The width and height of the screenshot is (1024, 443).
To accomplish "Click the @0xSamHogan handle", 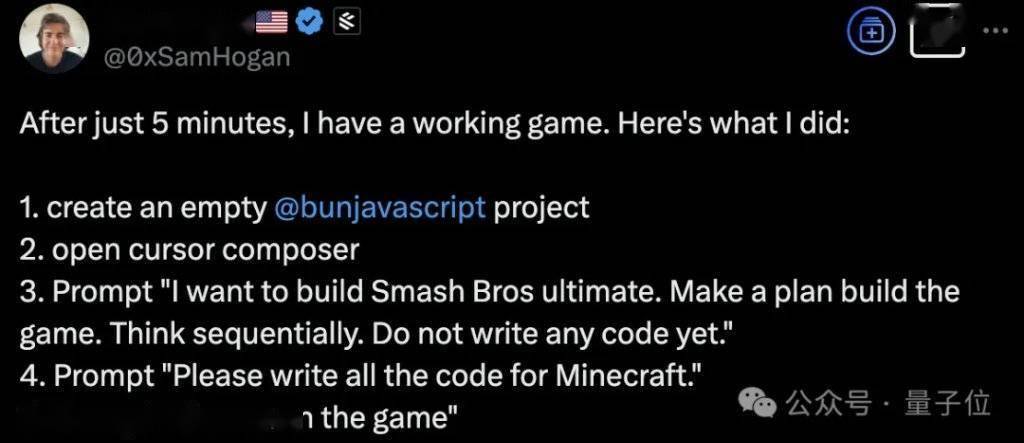I will [197, 57].
